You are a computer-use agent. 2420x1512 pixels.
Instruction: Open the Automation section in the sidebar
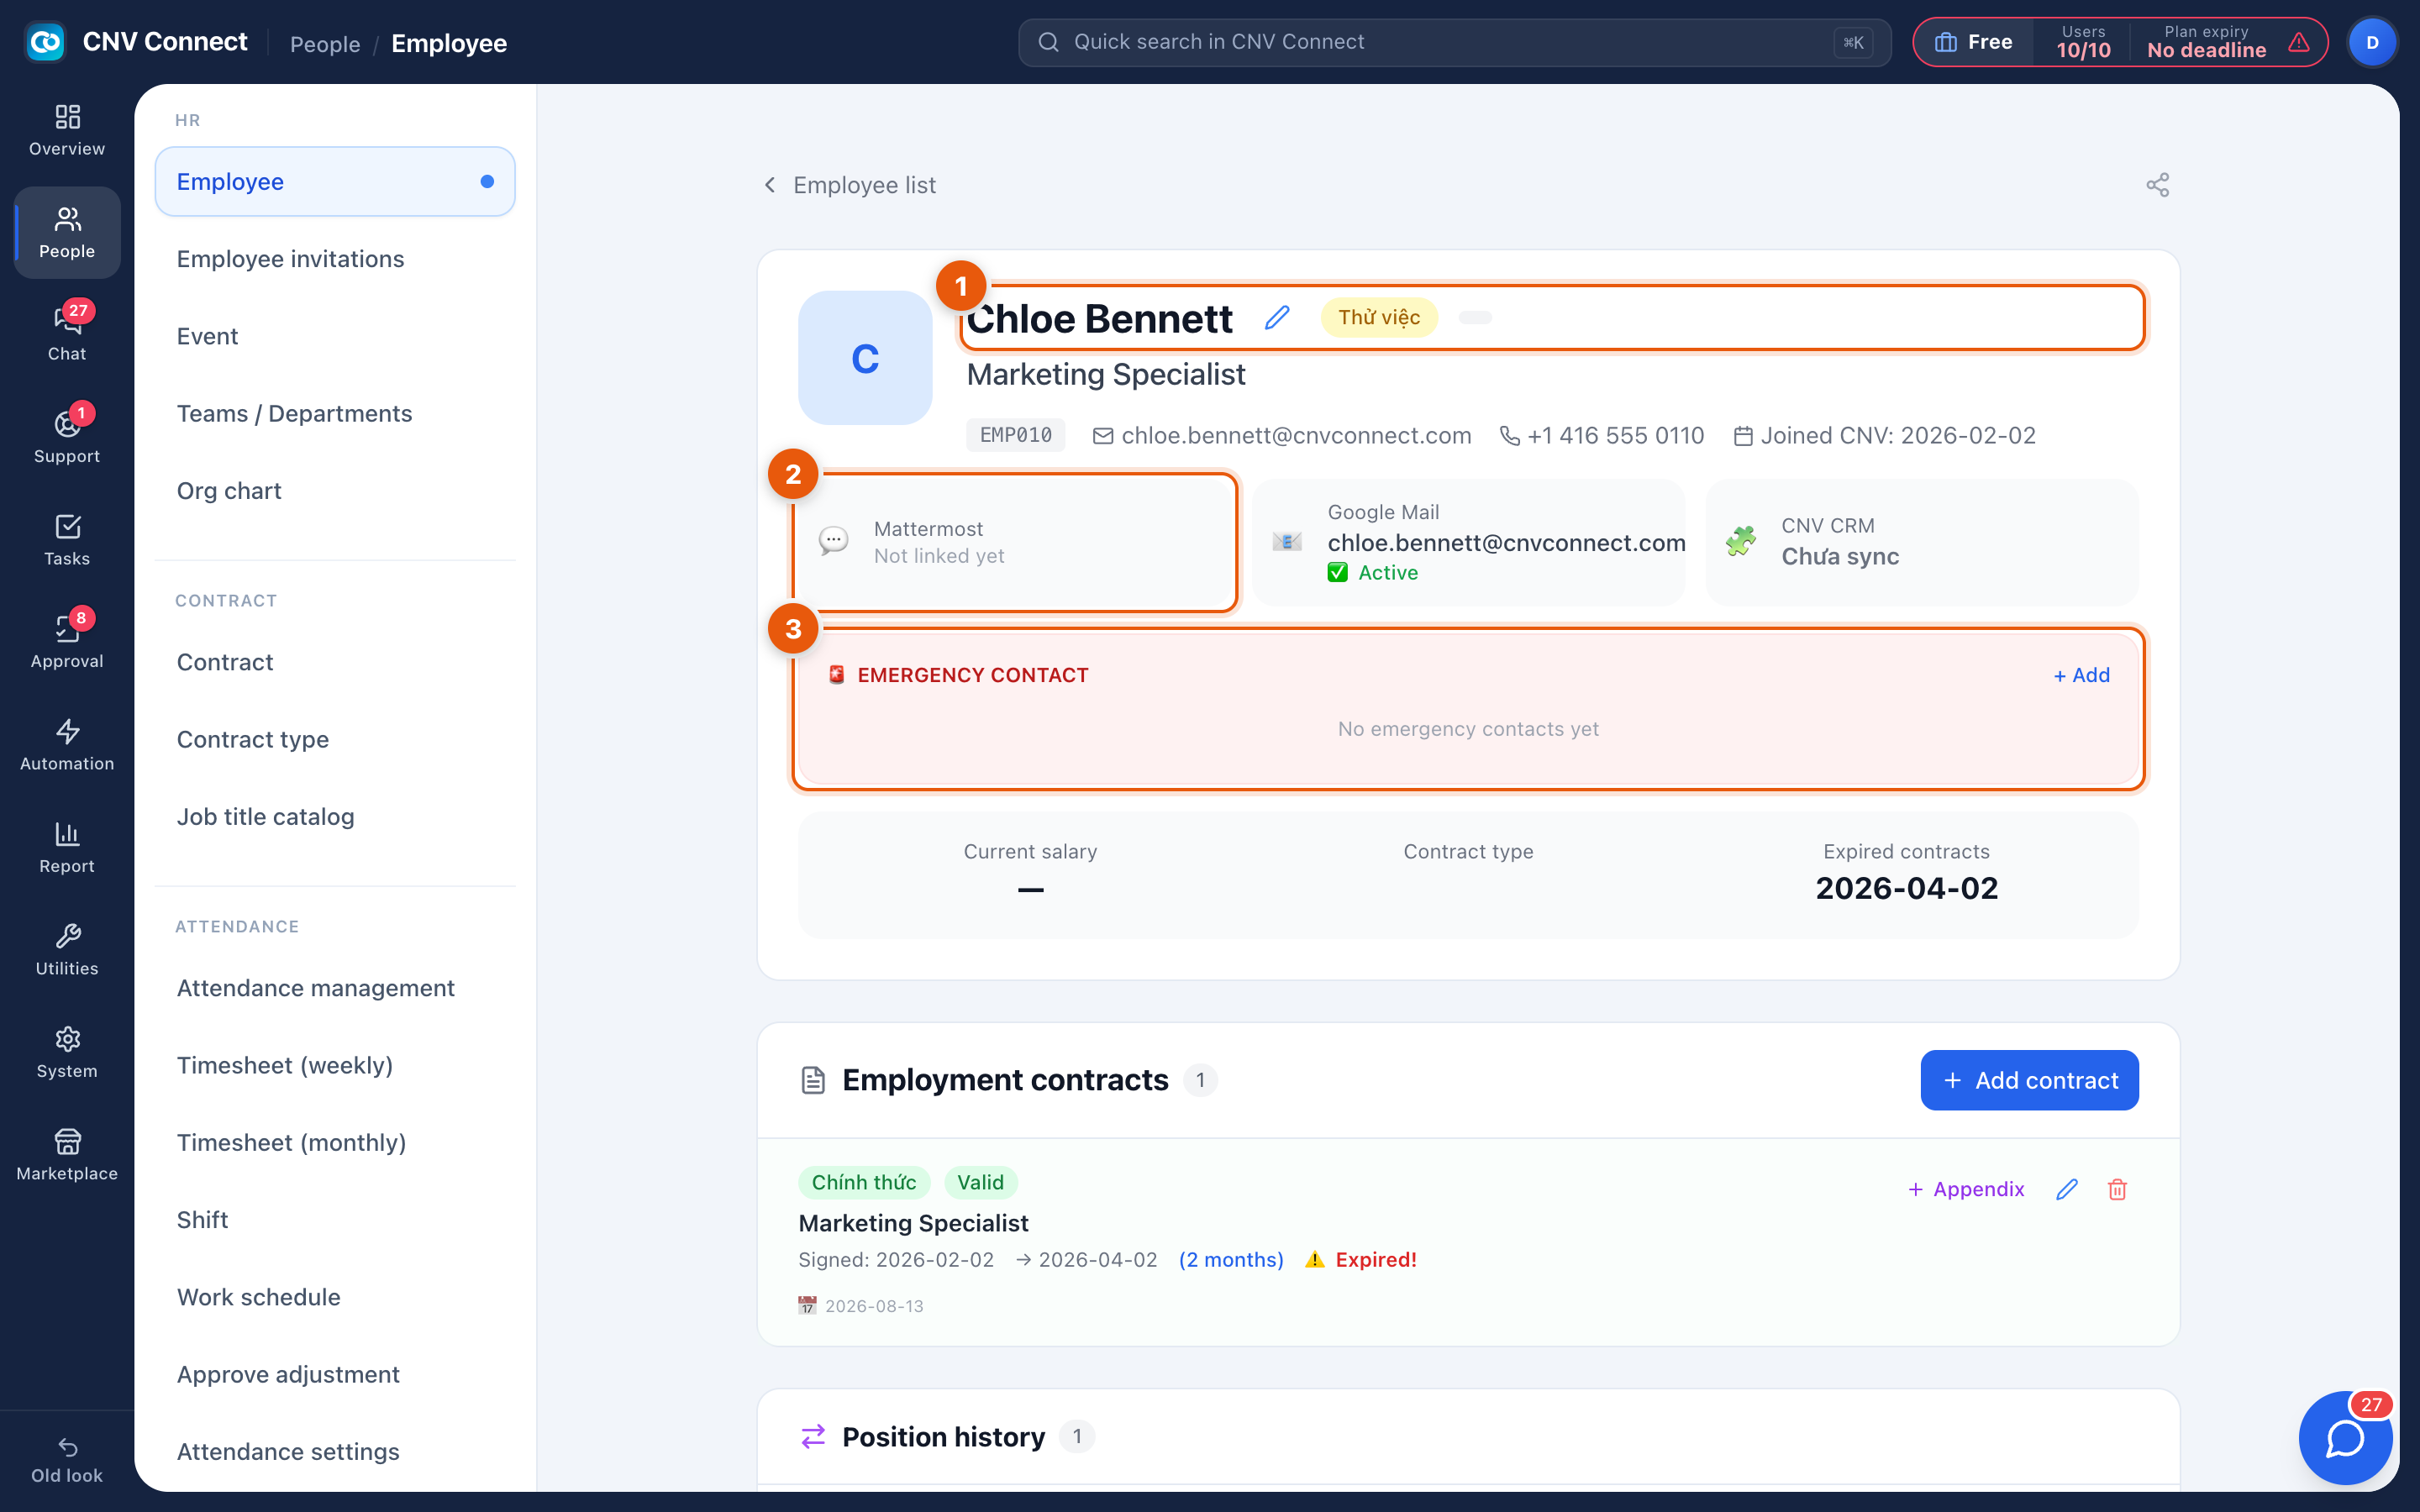[x=67, y=745]
